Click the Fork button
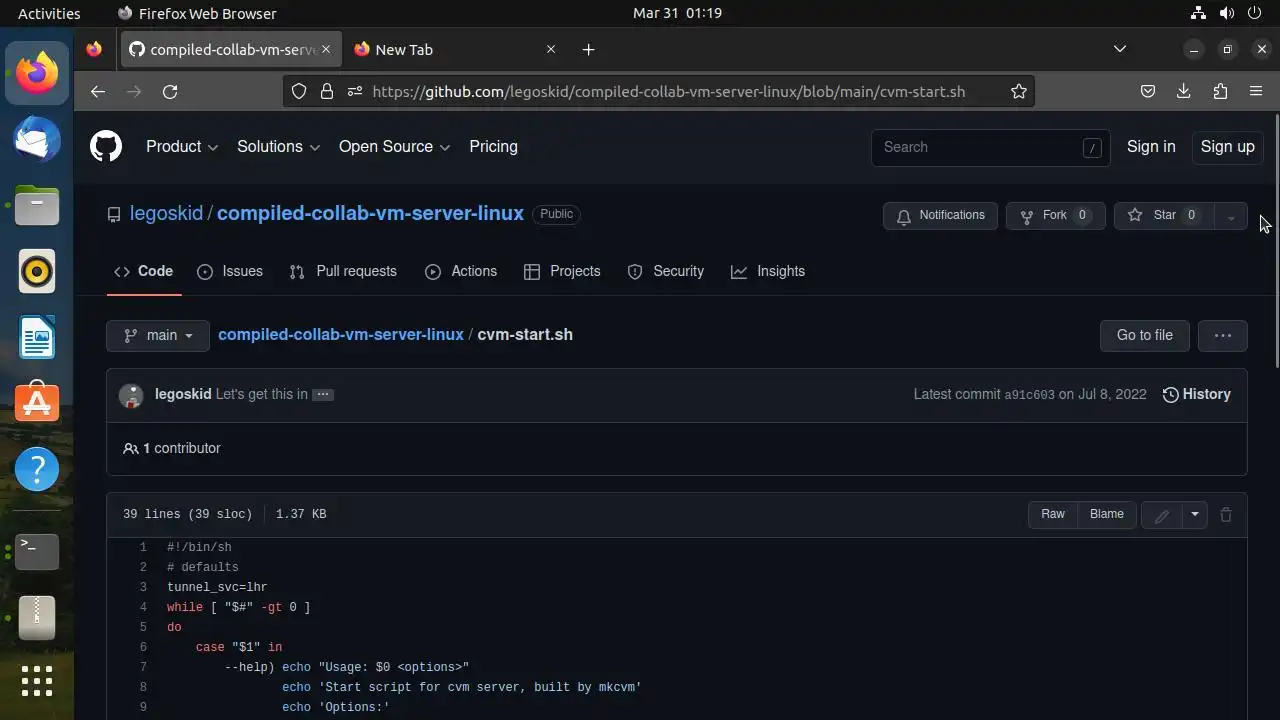Viewport: 1280px width, 720px height. pyautogui.click(x=1055, y=215)
